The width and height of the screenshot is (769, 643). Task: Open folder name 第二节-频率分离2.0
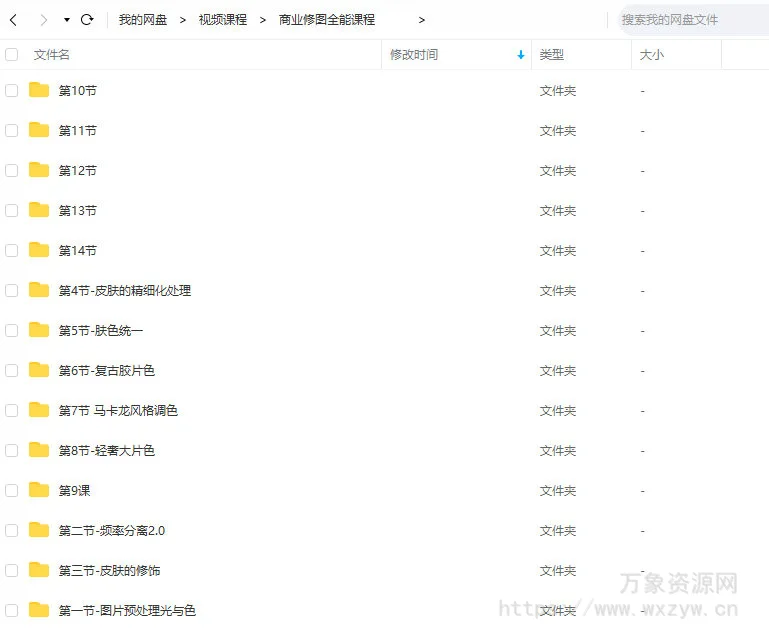pos(111,530)
